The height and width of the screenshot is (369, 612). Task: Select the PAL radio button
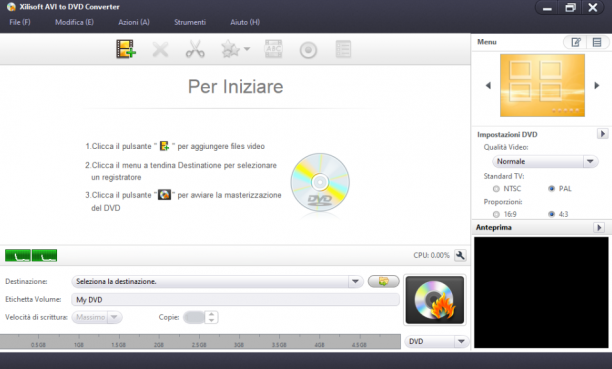(x=552, y=189)
